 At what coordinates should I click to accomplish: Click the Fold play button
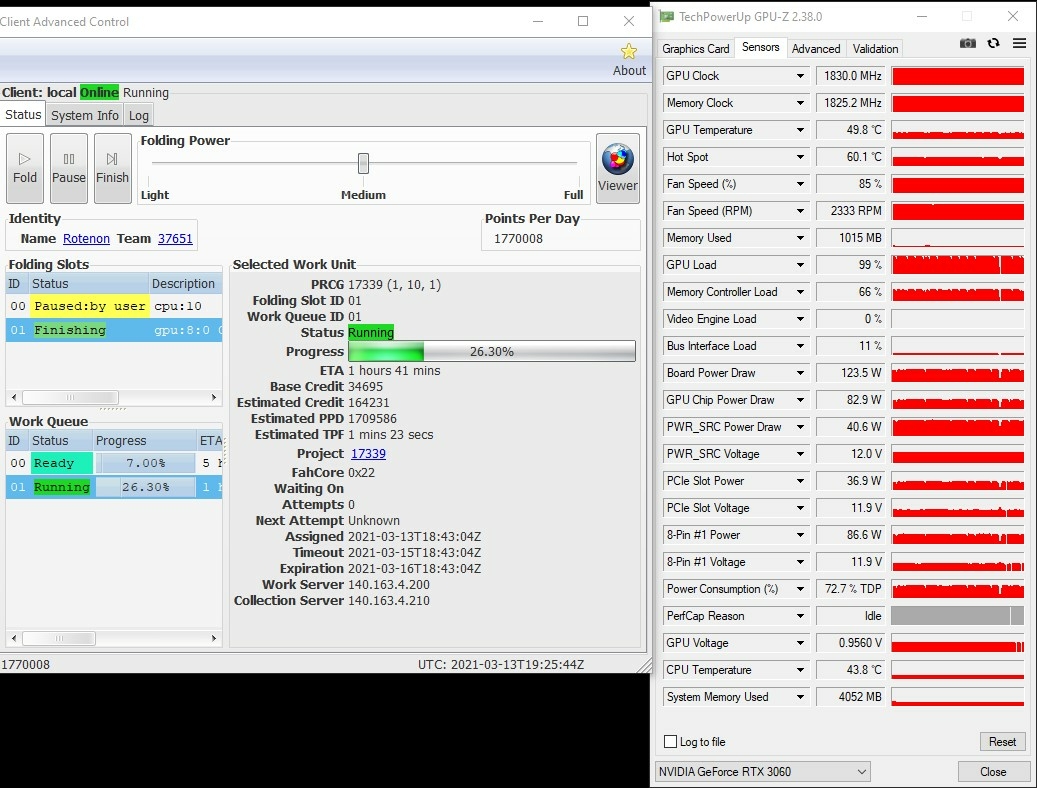(25, 168)
